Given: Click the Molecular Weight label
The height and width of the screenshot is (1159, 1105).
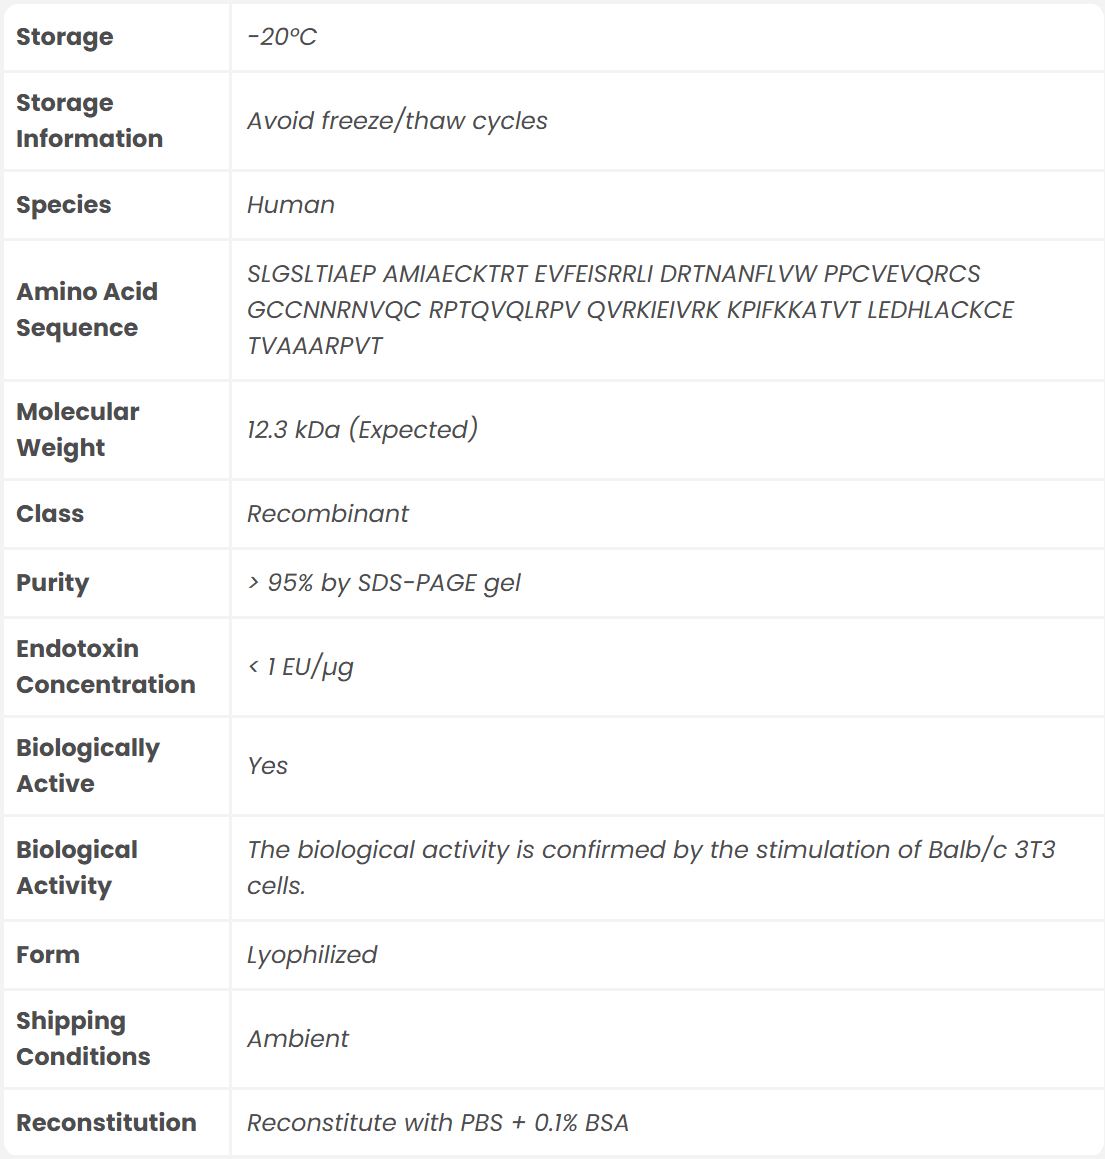Looking at the screenshot, I should pos(78,429).
